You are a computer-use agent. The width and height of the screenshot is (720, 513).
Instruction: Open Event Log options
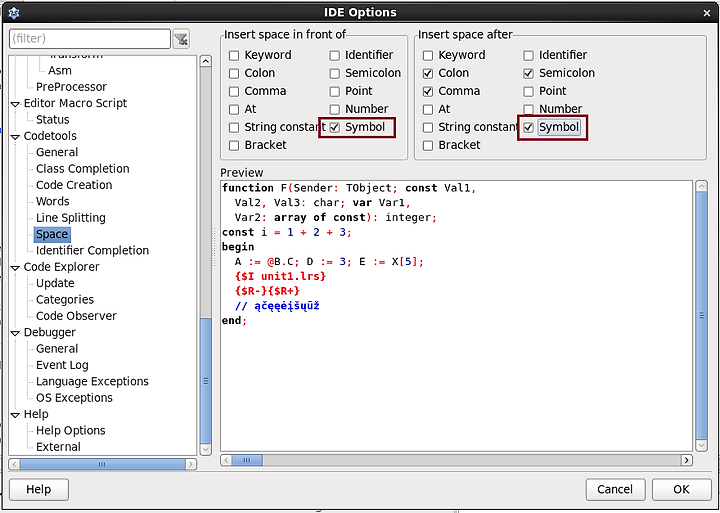62,366
